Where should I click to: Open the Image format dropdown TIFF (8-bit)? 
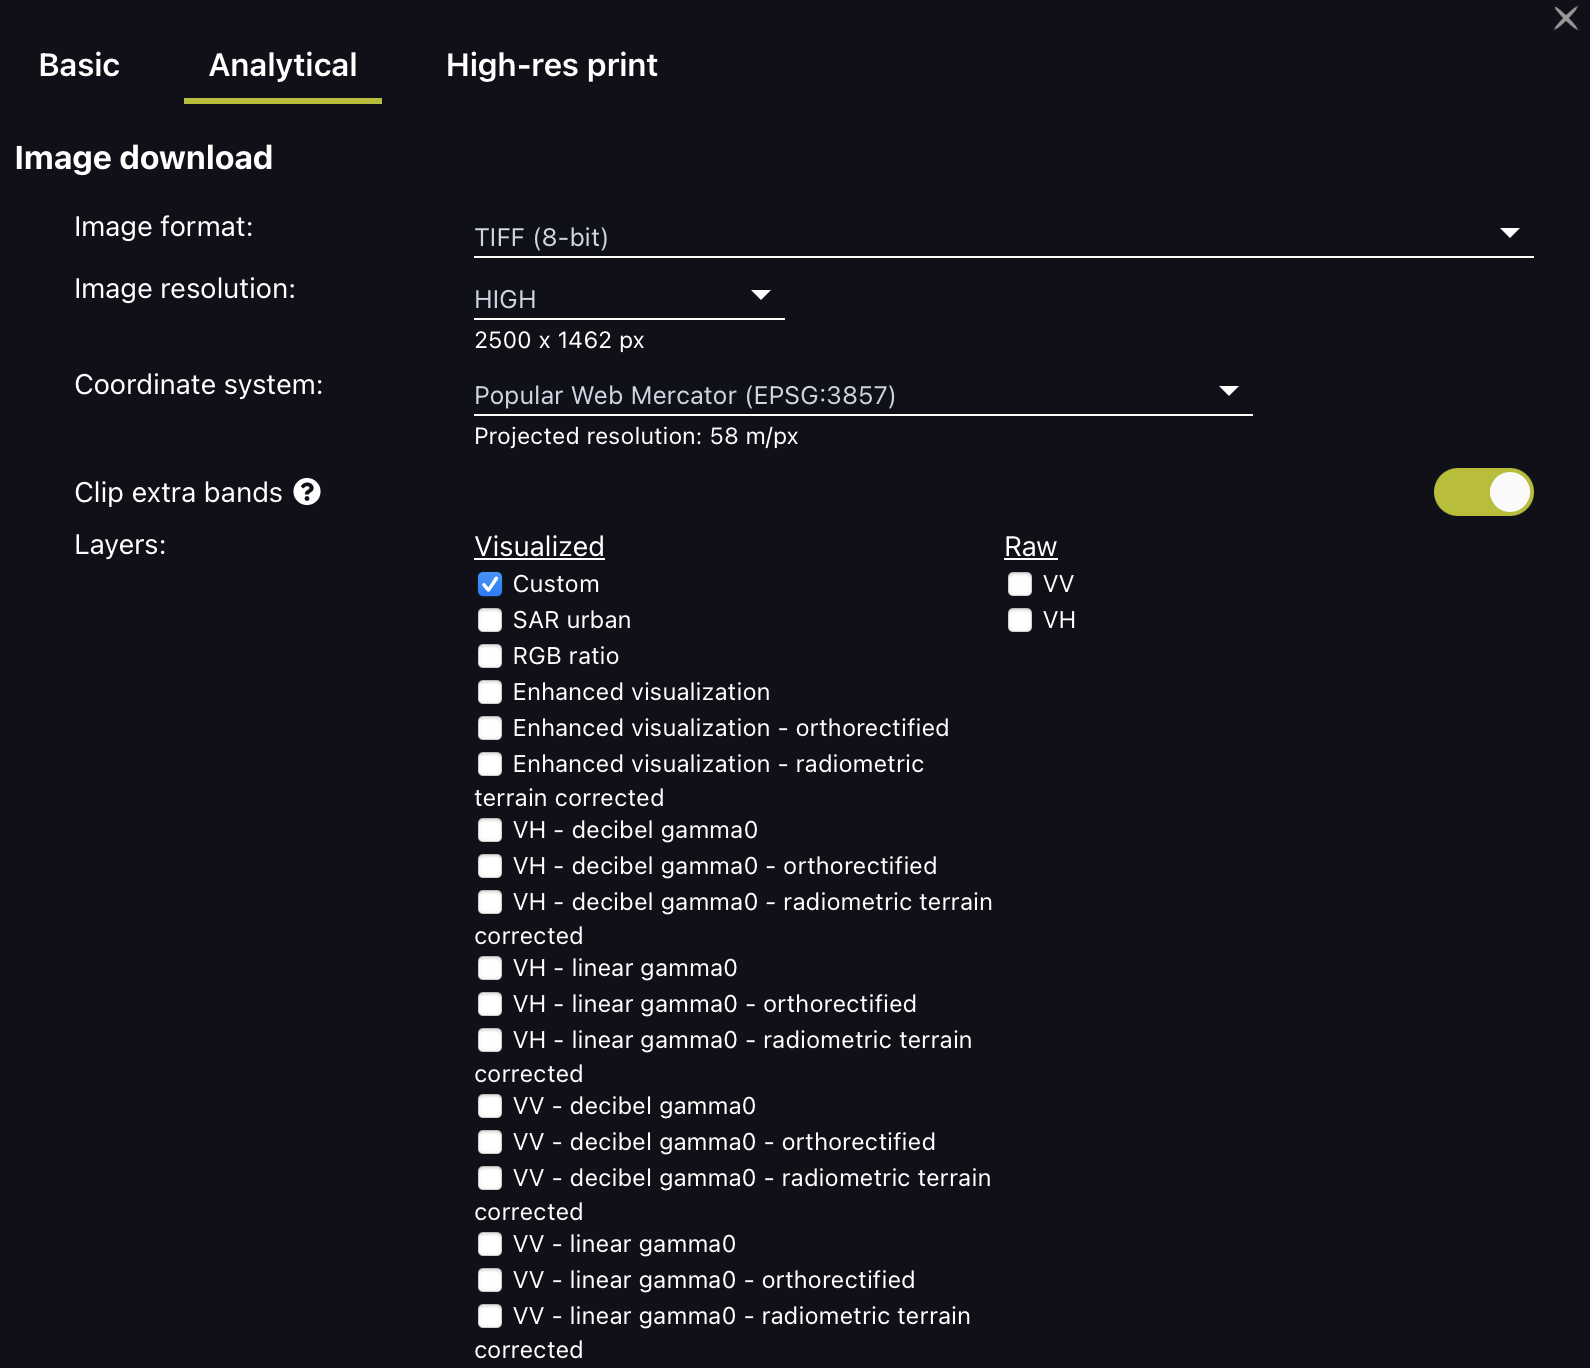click(x=1003, y=237)
